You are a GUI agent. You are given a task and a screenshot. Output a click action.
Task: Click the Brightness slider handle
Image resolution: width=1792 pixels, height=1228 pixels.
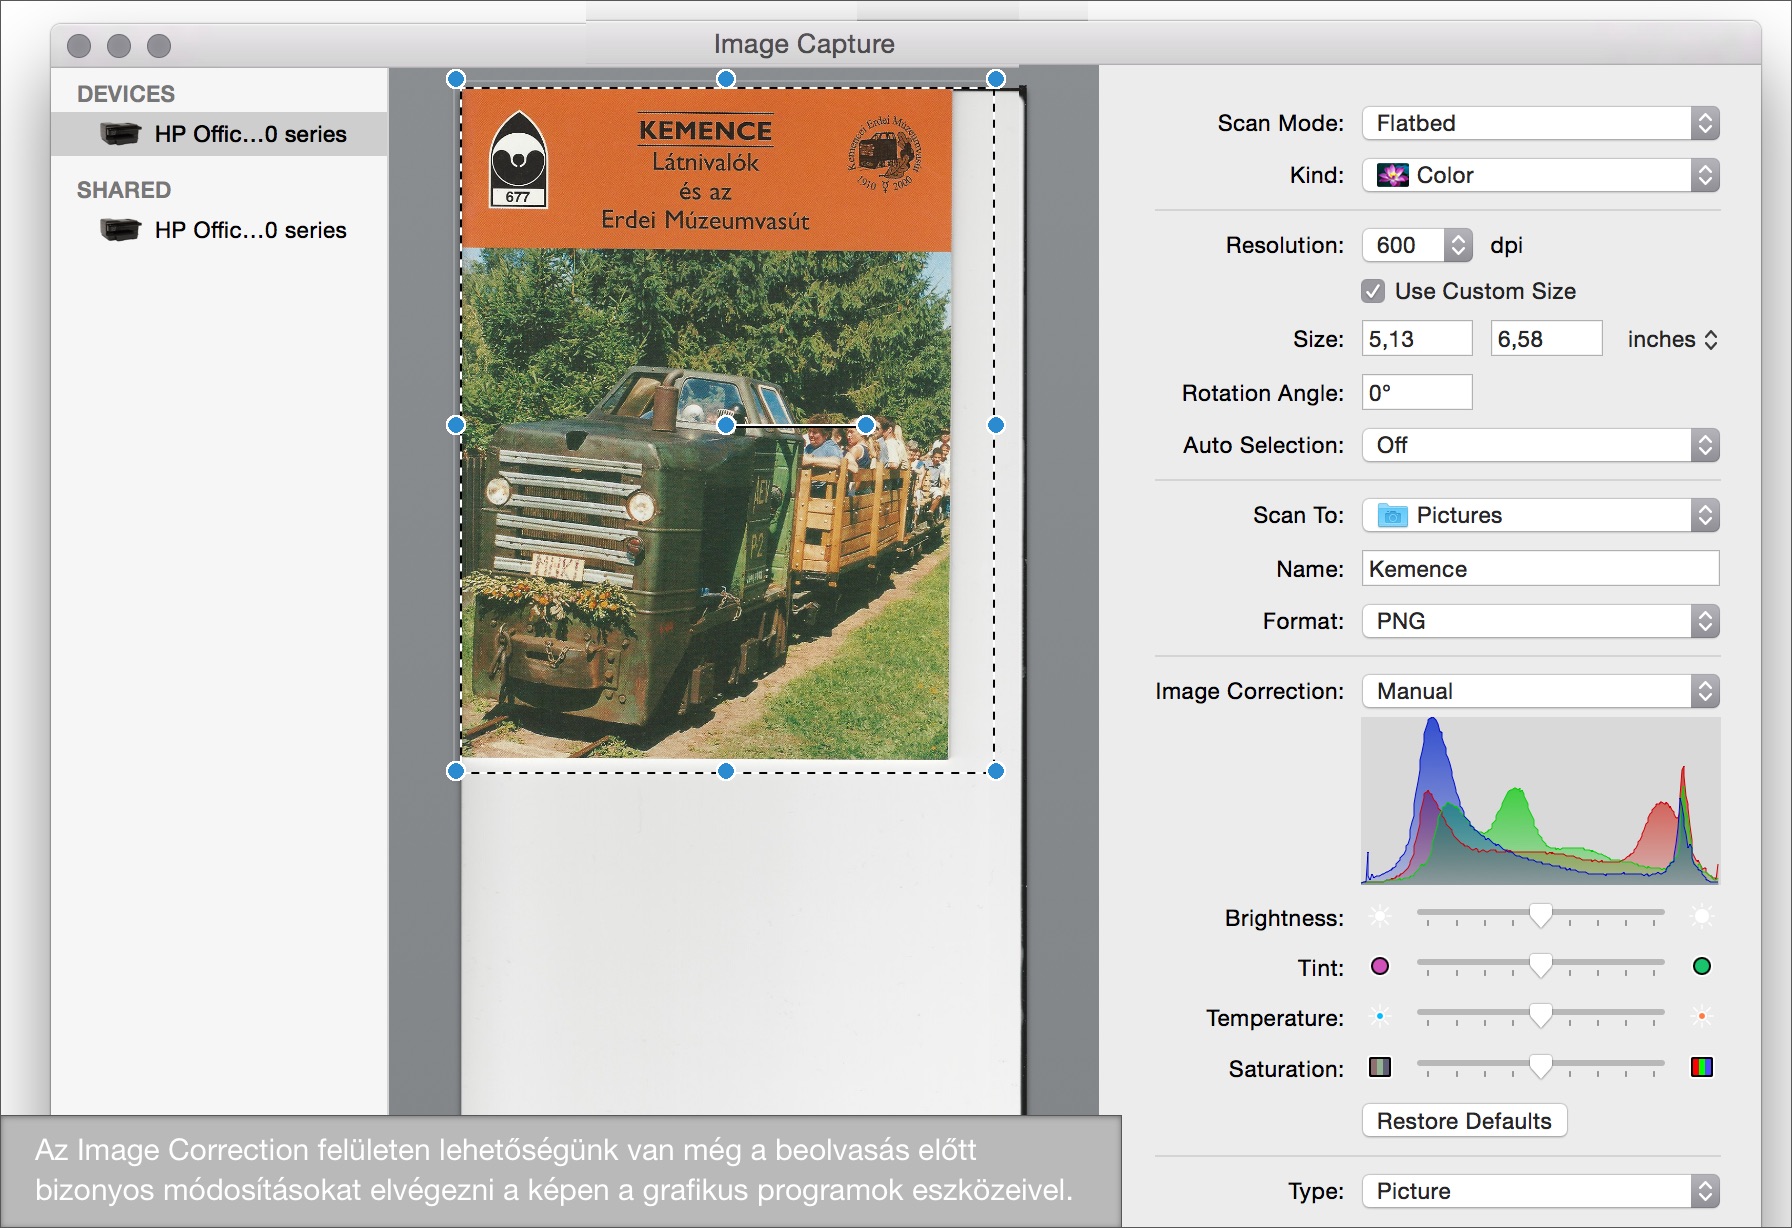(1541, 914)
